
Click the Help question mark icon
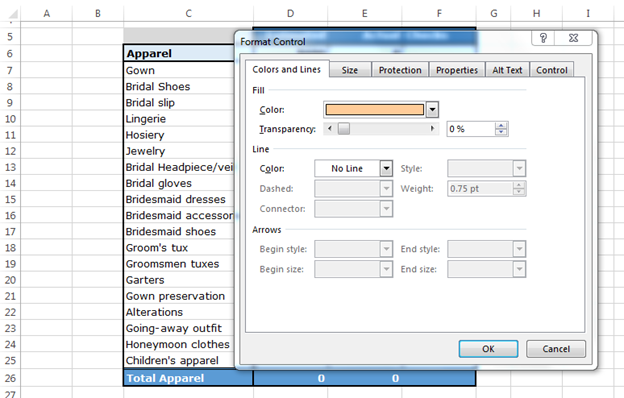[543, 38]
